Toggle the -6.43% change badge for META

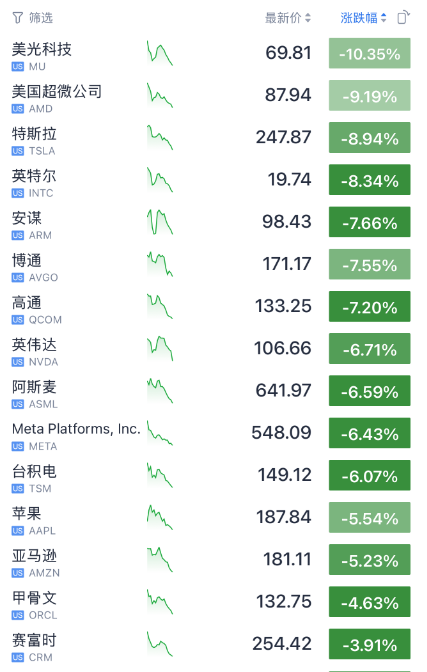[370, 433]
